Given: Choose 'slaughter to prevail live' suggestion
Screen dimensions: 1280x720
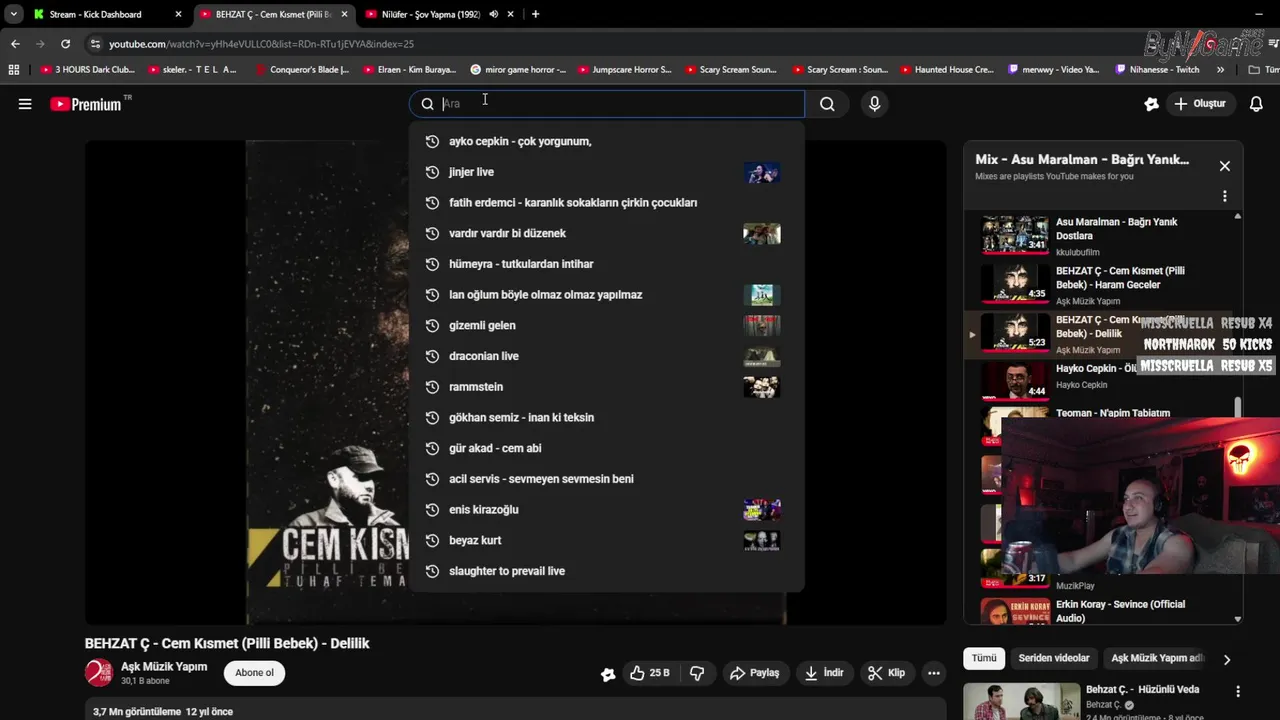Looking at the screenshot, I should pyautogui.click(x=606, y=571).
